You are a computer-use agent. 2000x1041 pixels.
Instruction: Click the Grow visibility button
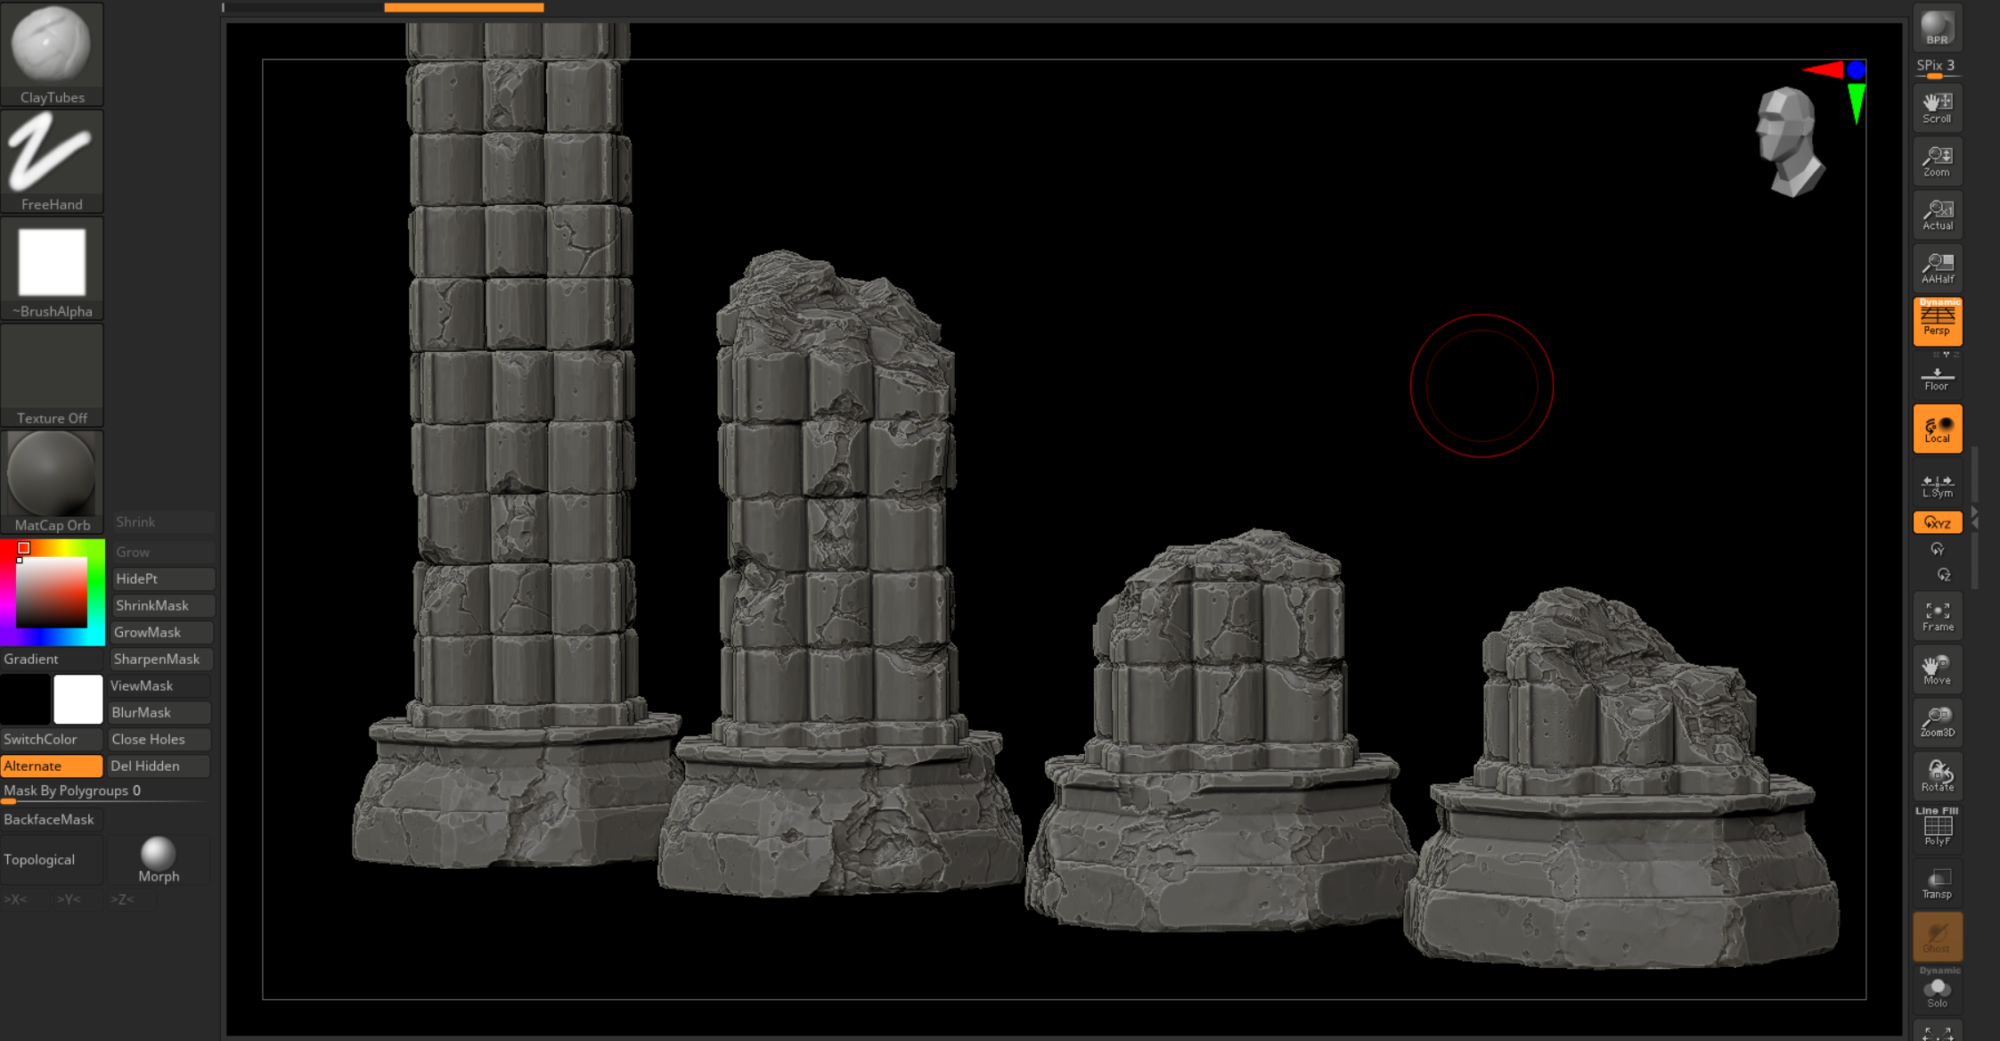(162, 552)
